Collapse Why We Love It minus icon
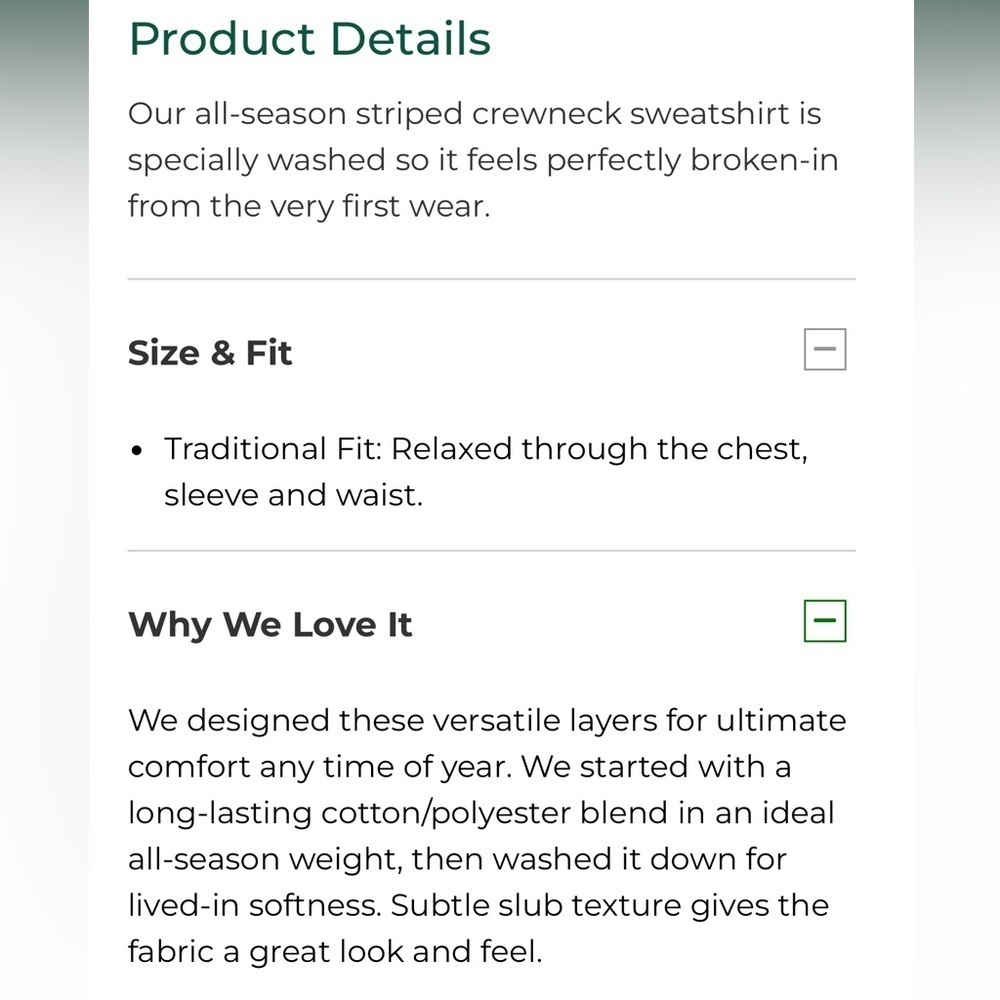Image resolution: width=1000 pixels, height=1000 pixels. [825, 621]
